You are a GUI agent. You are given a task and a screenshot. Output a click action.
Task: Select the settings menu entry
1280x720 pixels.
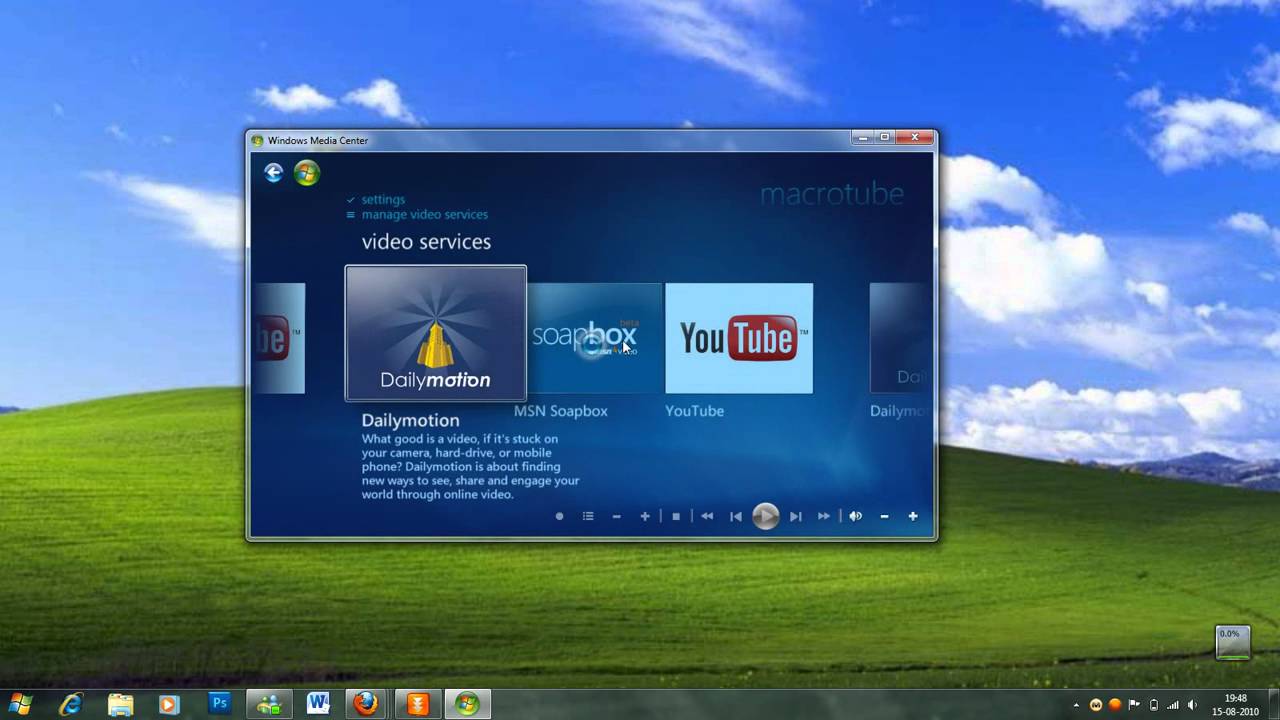pos(383,199)
